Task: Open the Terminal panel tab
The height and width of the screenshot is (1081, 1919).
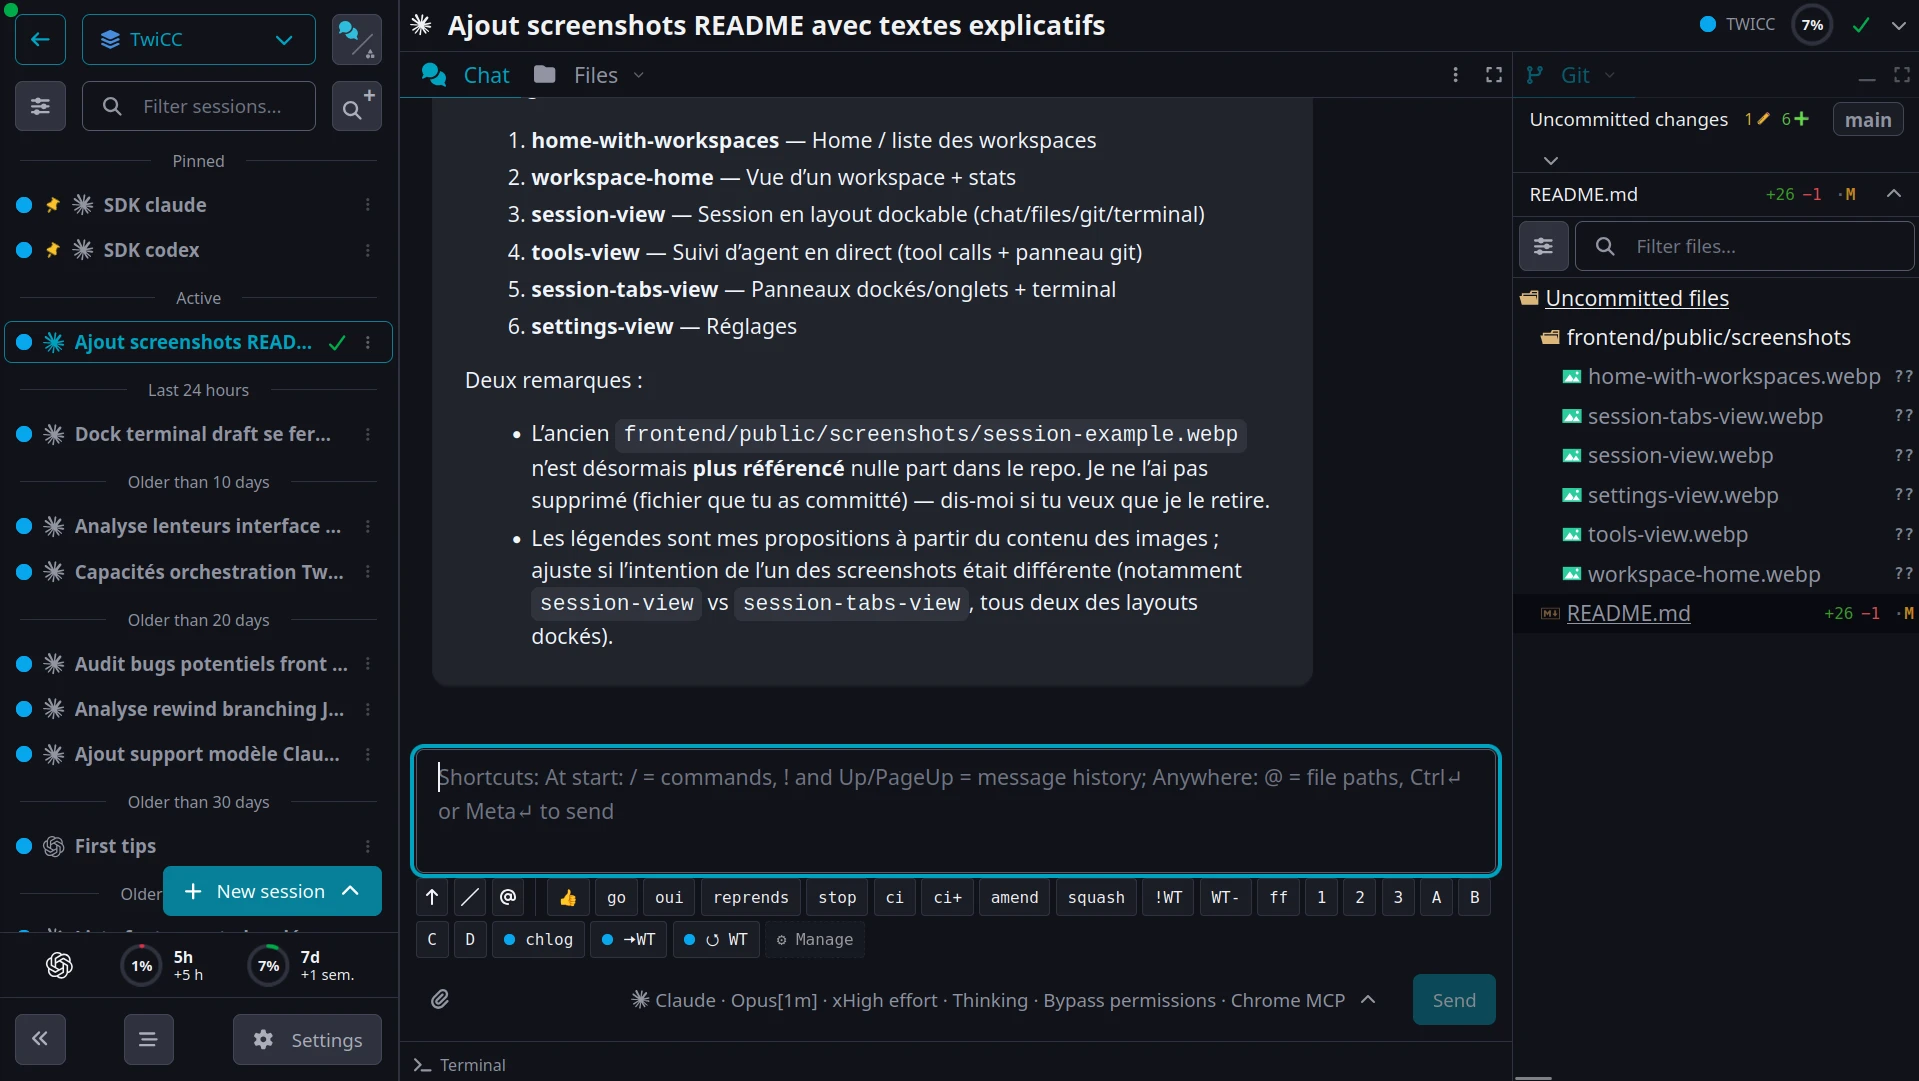Action: (x=459, y=1065)
